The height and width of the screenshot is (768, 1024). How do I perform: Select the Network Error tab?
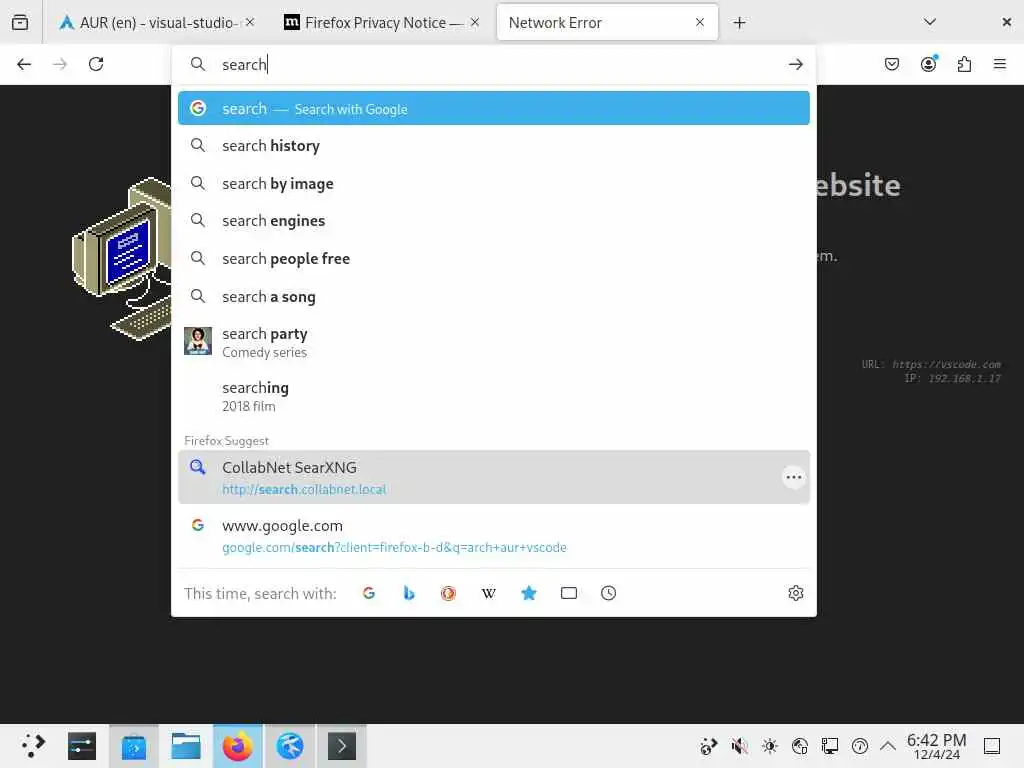tap(607, 23)
